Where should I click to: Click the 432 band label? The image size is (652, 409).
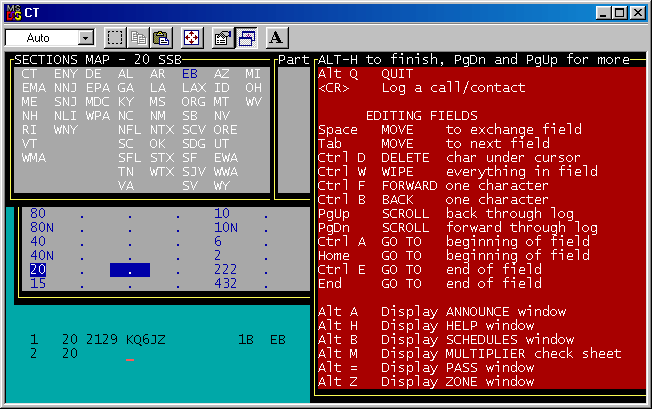pyautogui.click(x=226, y=283)
